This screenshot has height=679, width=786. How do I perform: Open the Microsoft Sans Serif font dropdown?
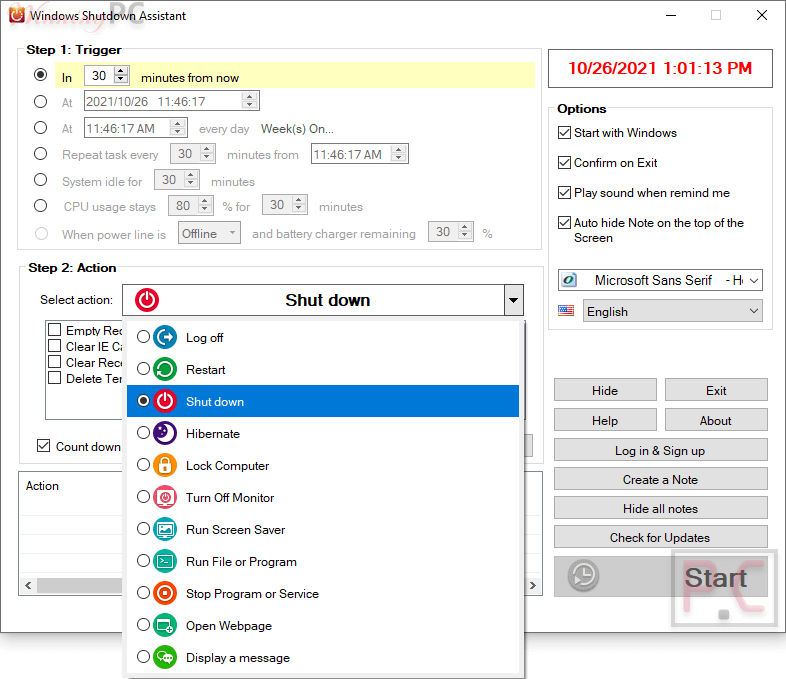point(660,280)
